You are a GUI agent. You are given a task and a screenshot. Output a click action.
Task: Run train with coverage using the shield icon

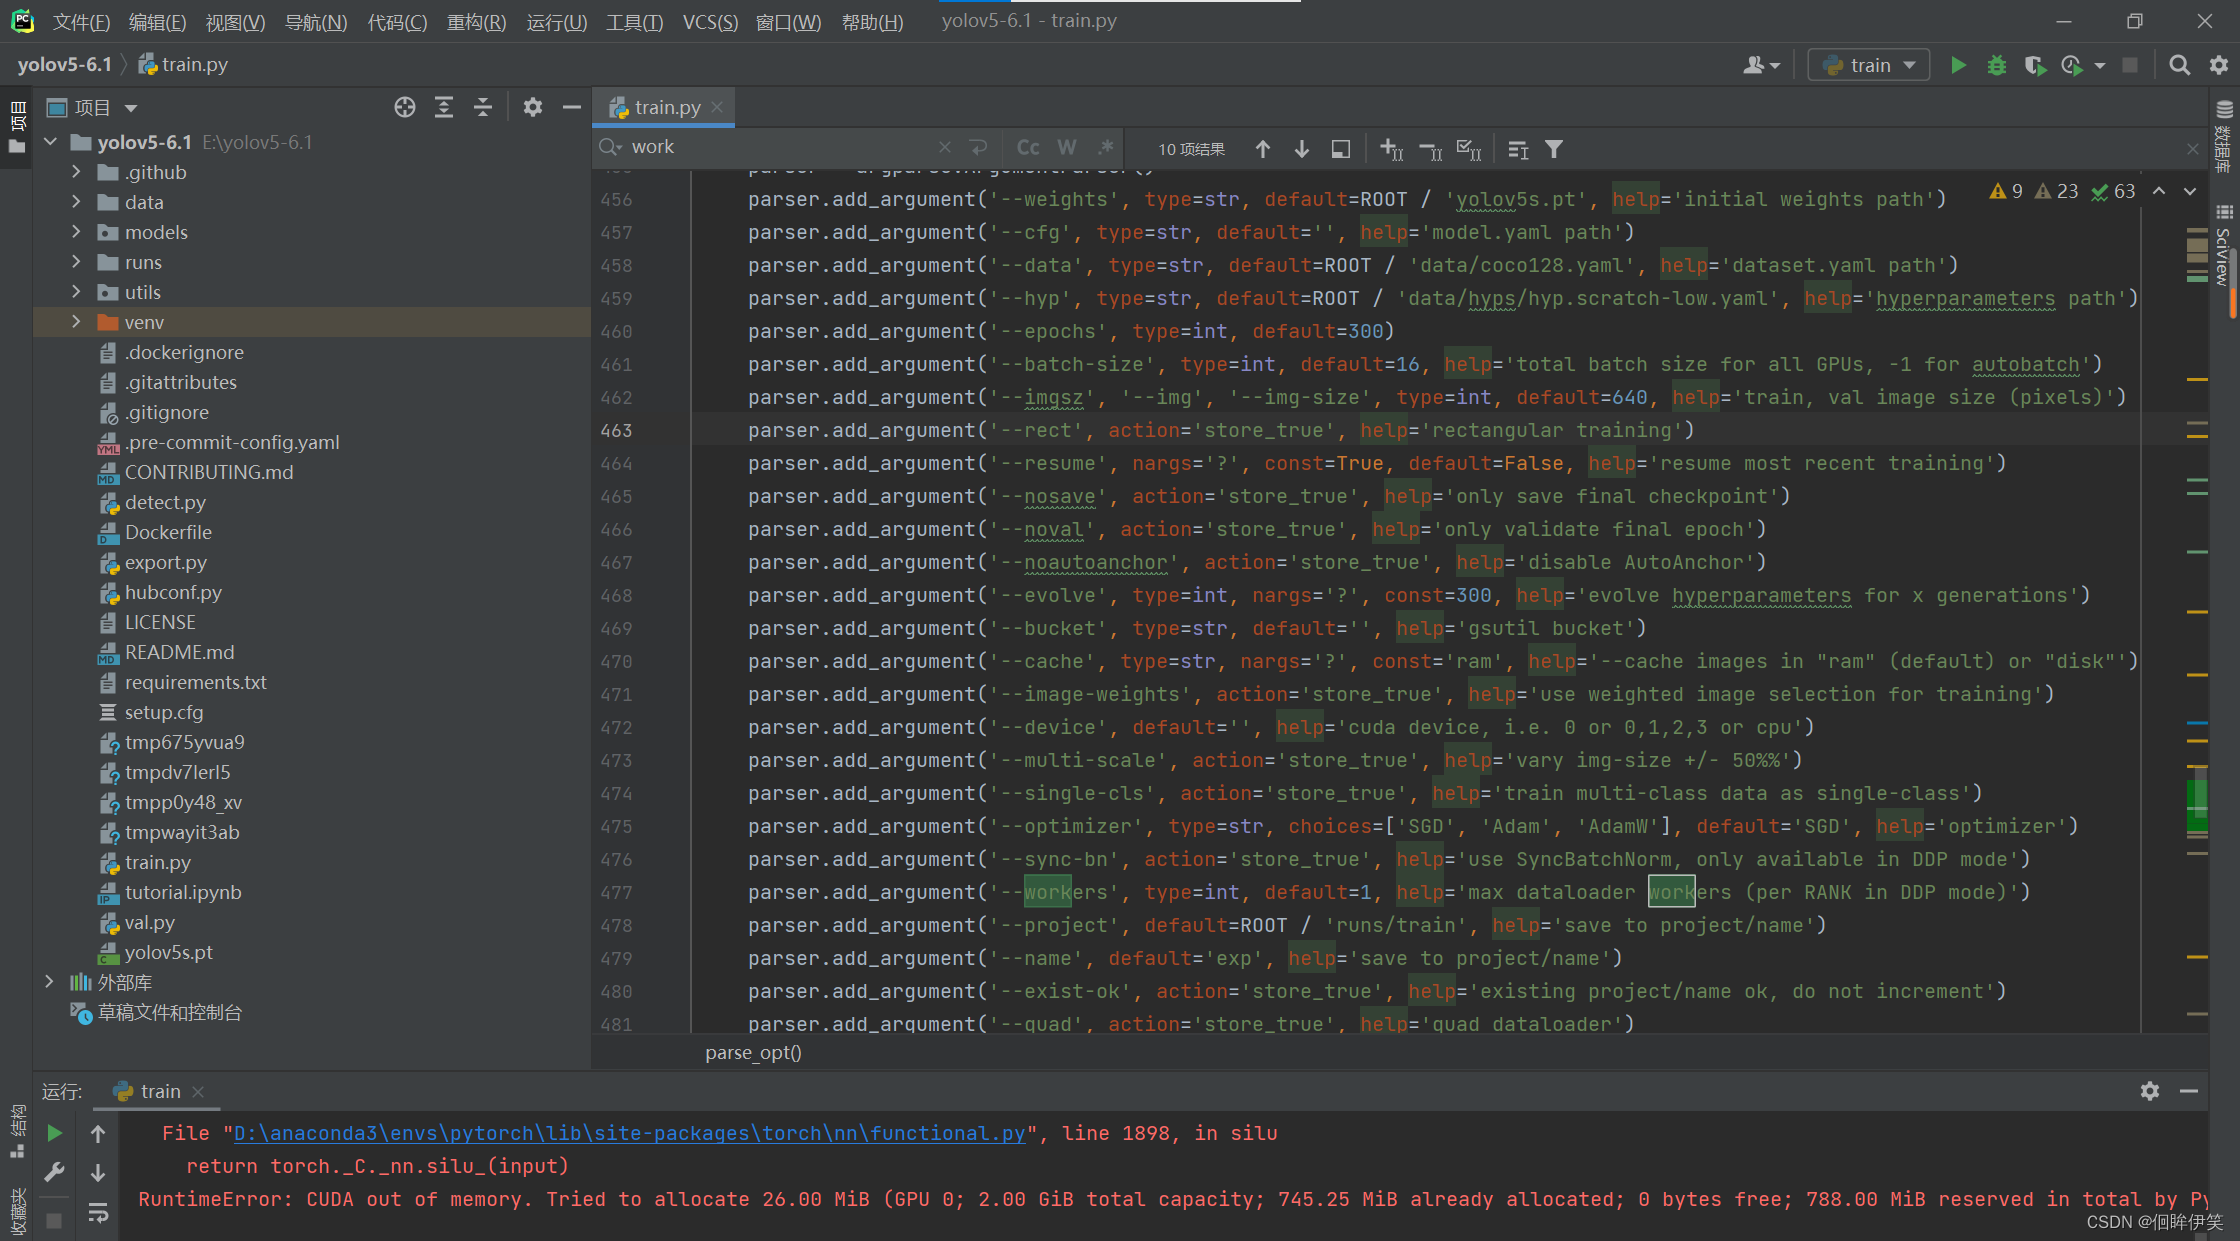pyautogui.click(x=2035, y=64)
